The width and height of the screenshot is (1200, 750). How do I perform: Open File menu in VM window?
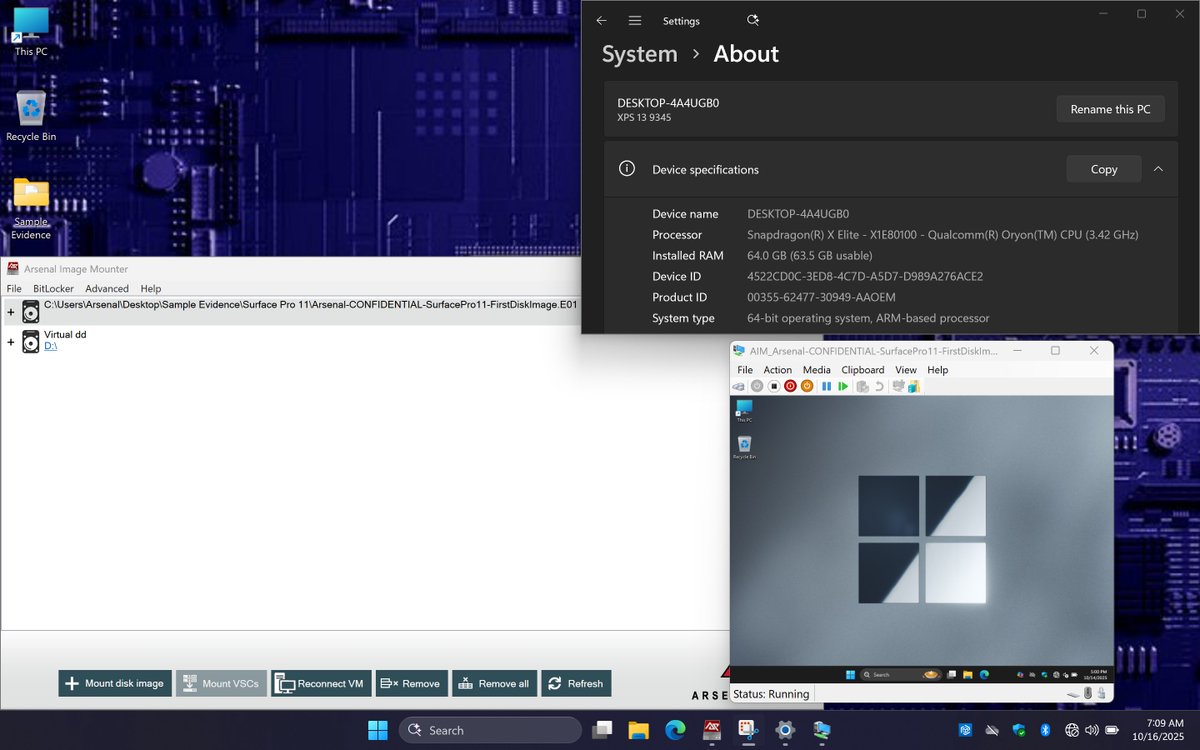[x=746, y=370]
